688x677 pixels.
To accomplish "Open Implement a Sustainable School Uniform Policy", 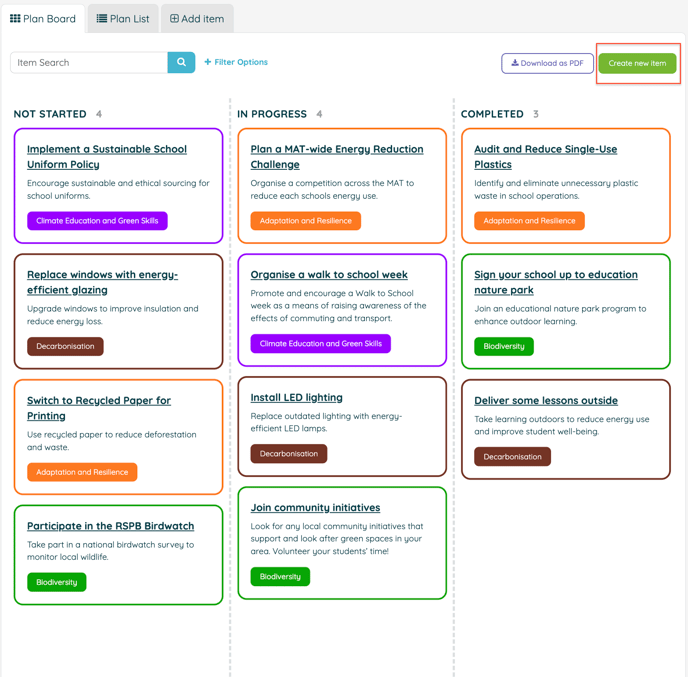I will coord(107,157).
